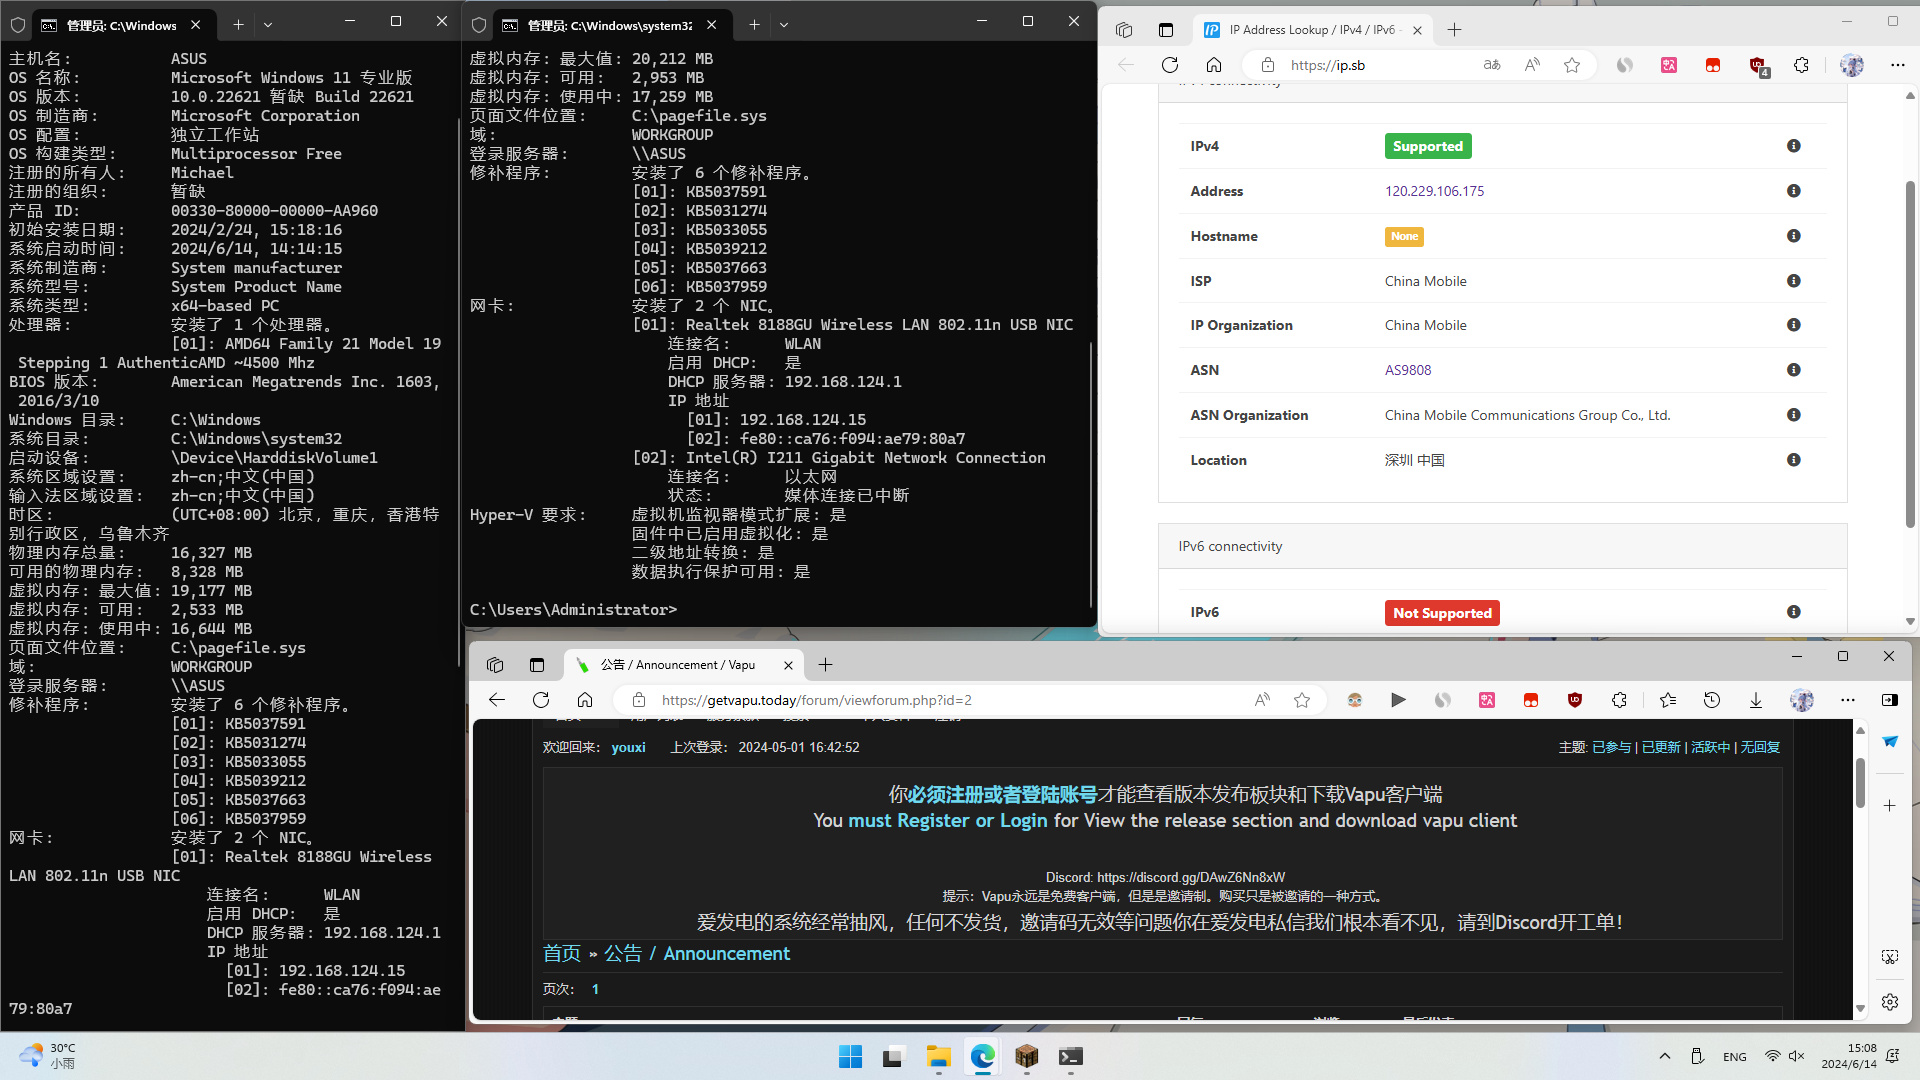Open workspaces in the ip.sb browser window
This screenshot has height=1080, width=1920.
point(1124,30)
